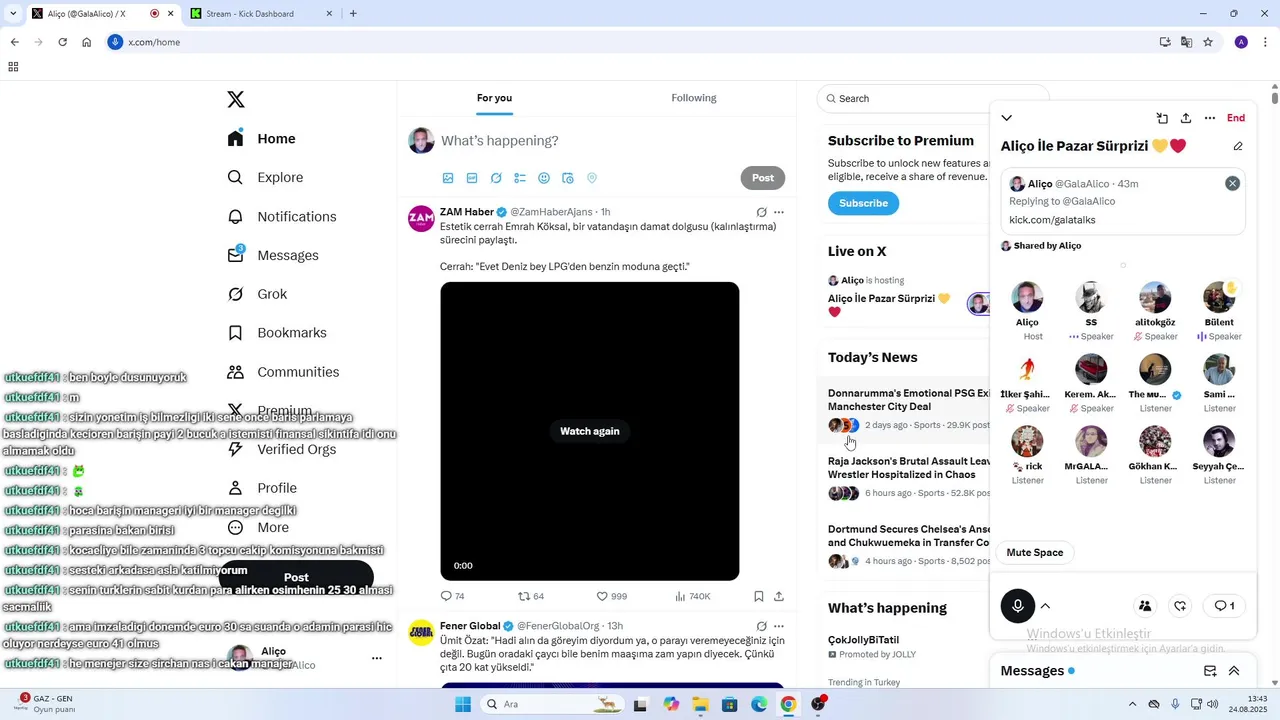Share the ZAM Haber post

(779, 596)
